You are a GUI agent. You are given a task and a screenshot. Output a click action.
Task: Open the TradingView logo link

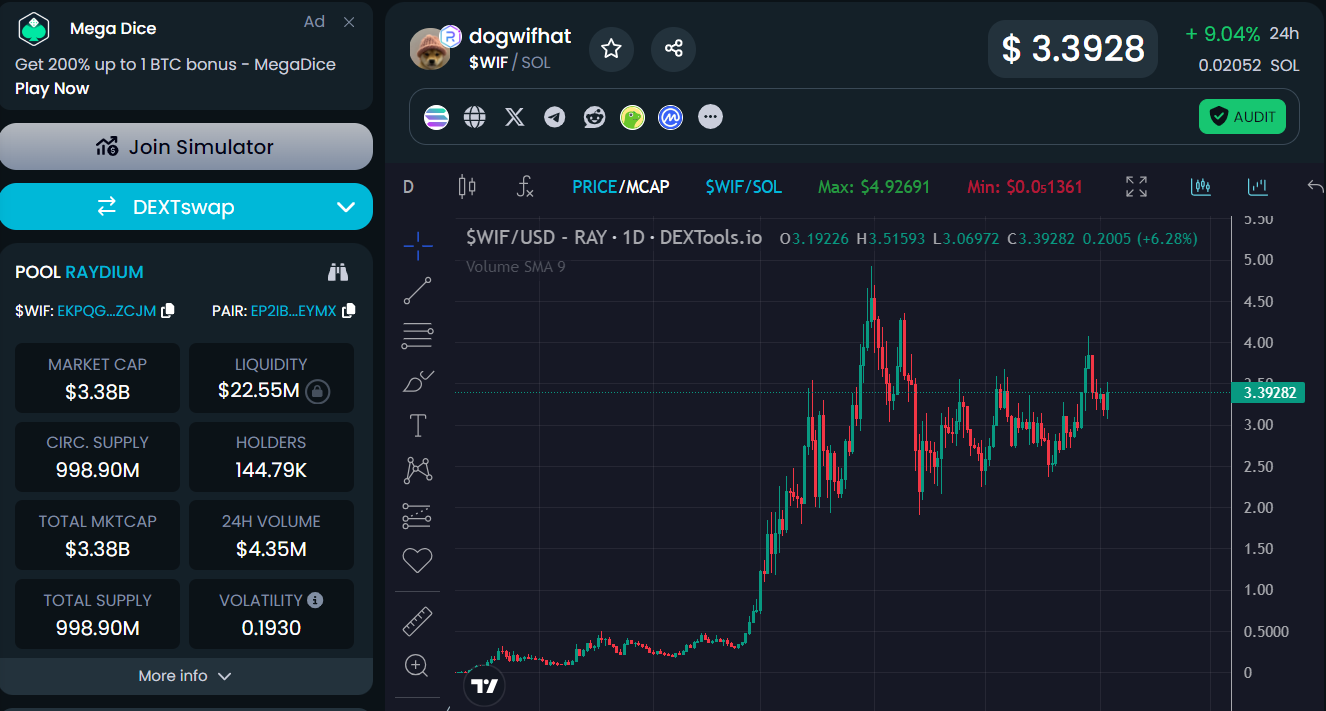click(x=485, y=686)
